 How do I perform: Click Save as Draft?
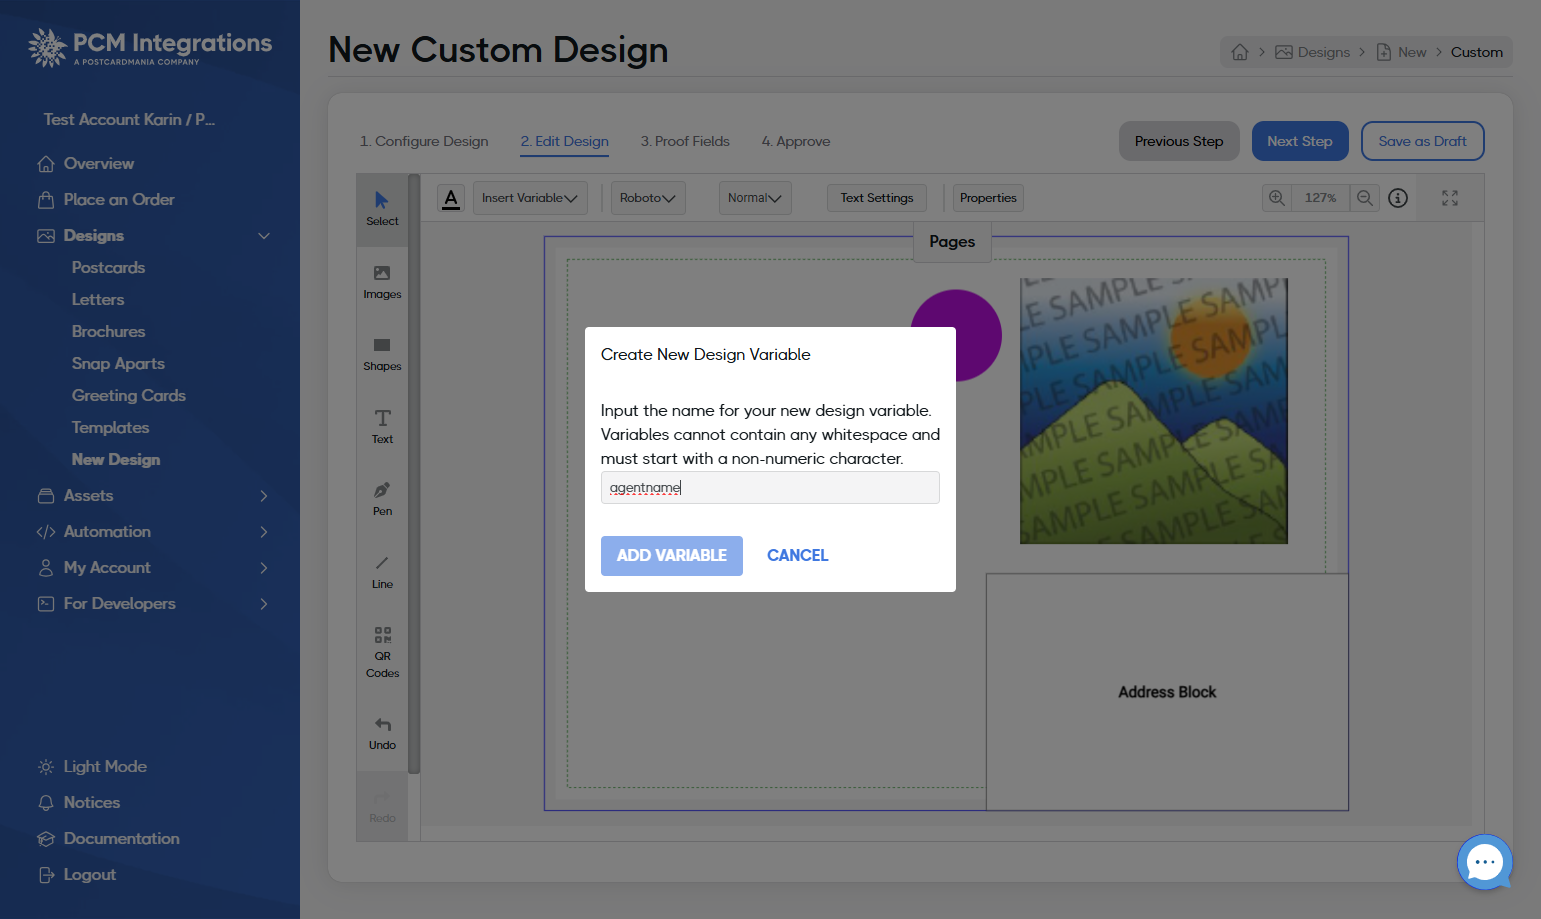[x=1422, y=141]
